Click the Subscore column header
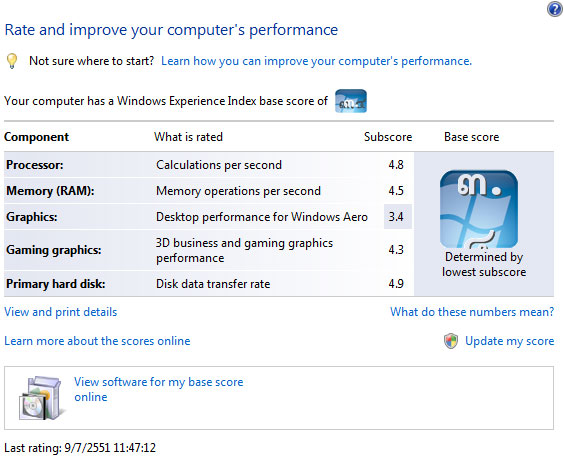The height and width of the screenshot is (458, 564). [388, 137]
